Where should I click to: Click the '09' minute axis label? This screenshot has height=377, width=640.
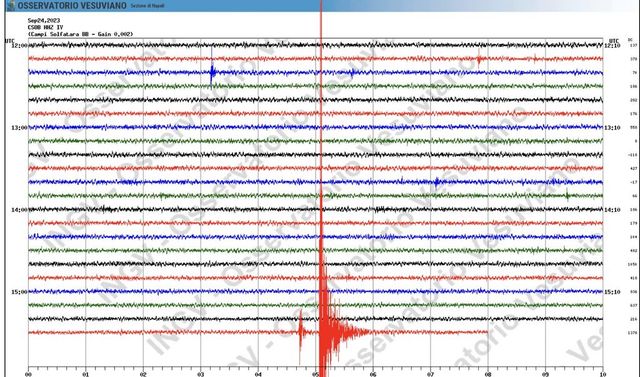pyautogui.click(x=545, y=374)
